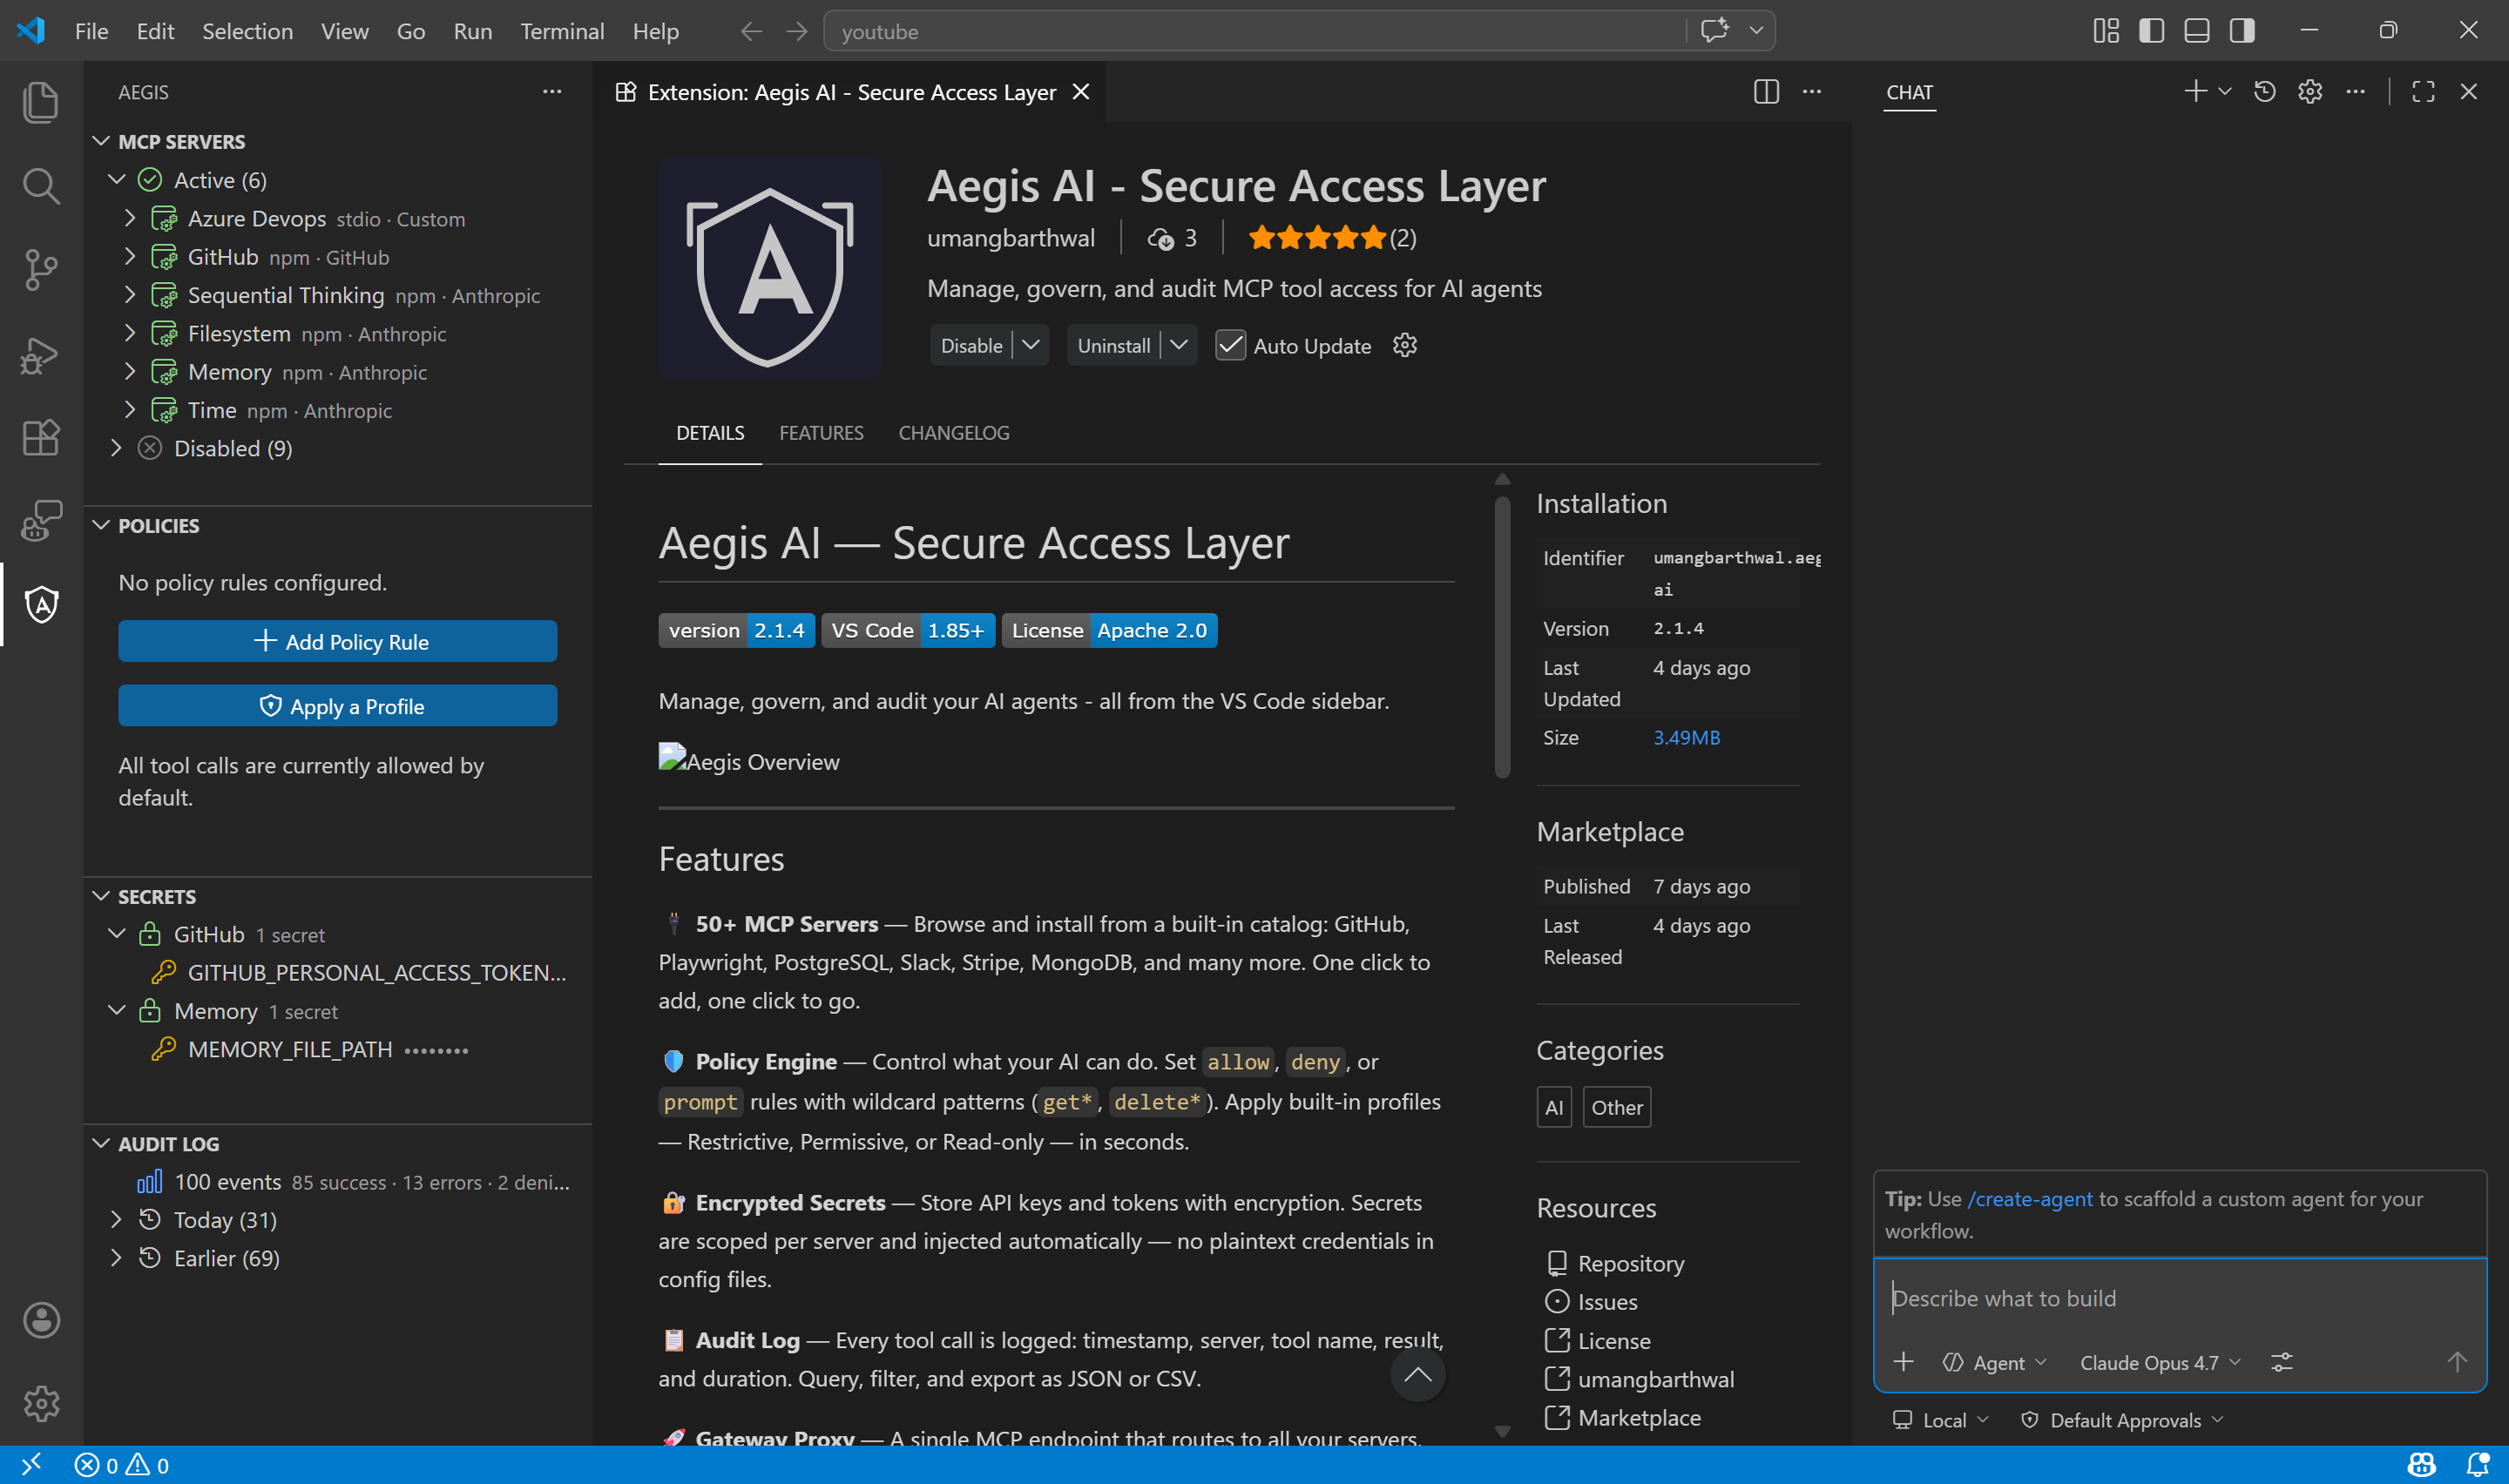Maximize the chat panel
Image resolution: width=2509 pixels, height=1484 pixels.
click(x=2423, y=92)
